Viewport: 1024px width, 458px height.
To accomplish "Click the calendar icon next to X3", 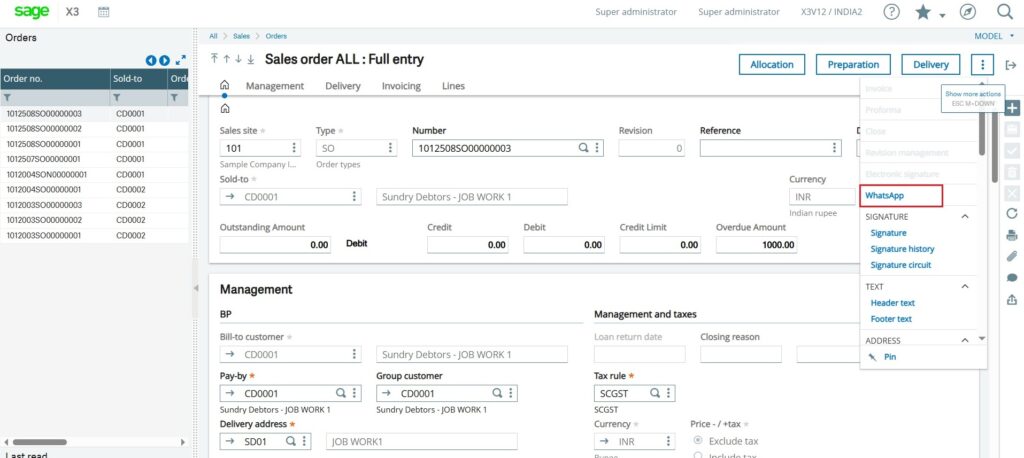I will click(x=104, y=12).
